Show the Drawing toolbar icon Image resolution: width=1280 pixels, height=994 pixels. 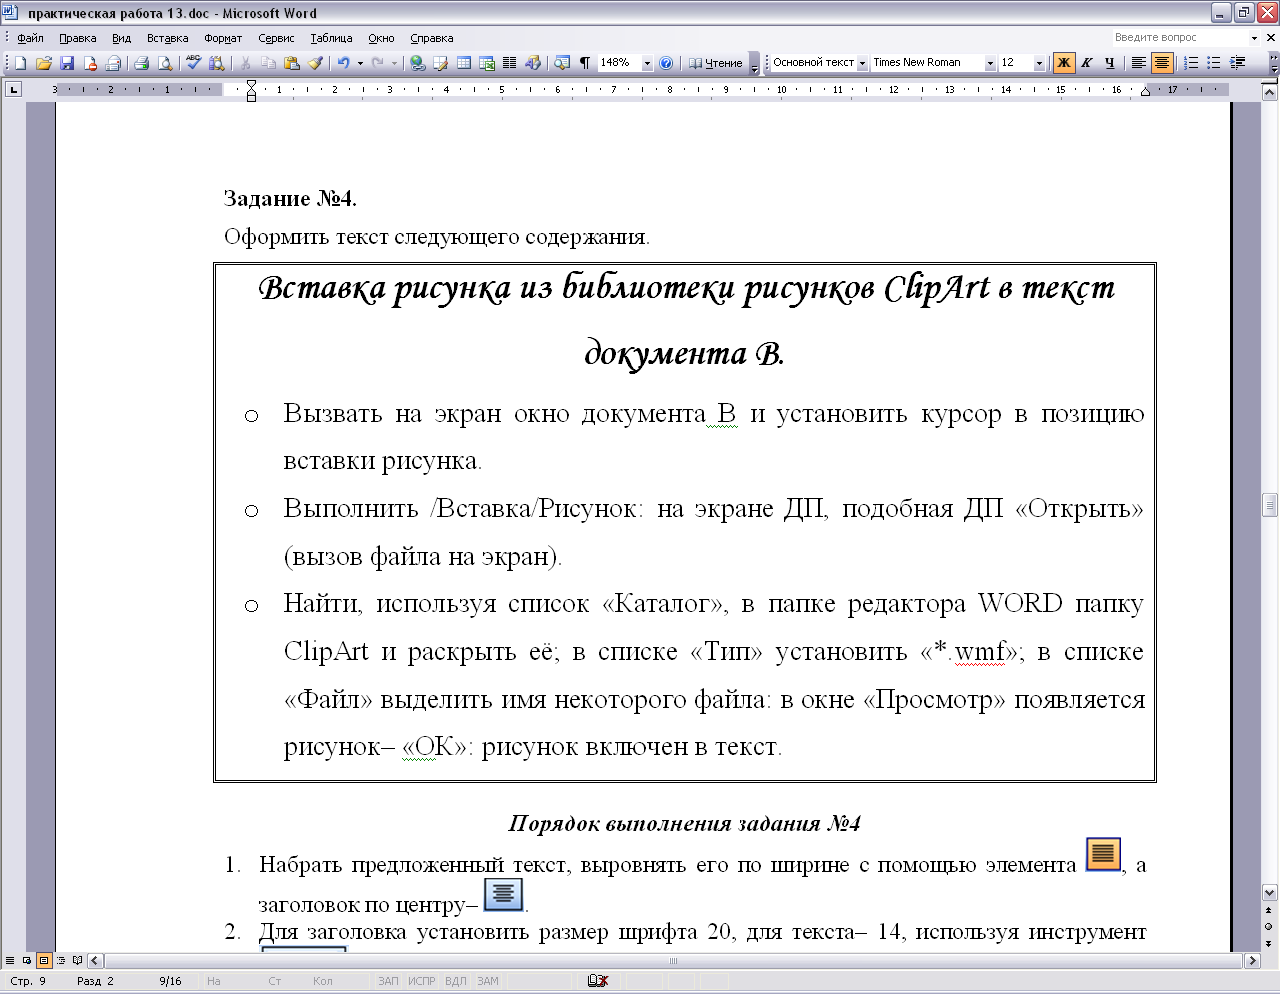tap(533, 63)
